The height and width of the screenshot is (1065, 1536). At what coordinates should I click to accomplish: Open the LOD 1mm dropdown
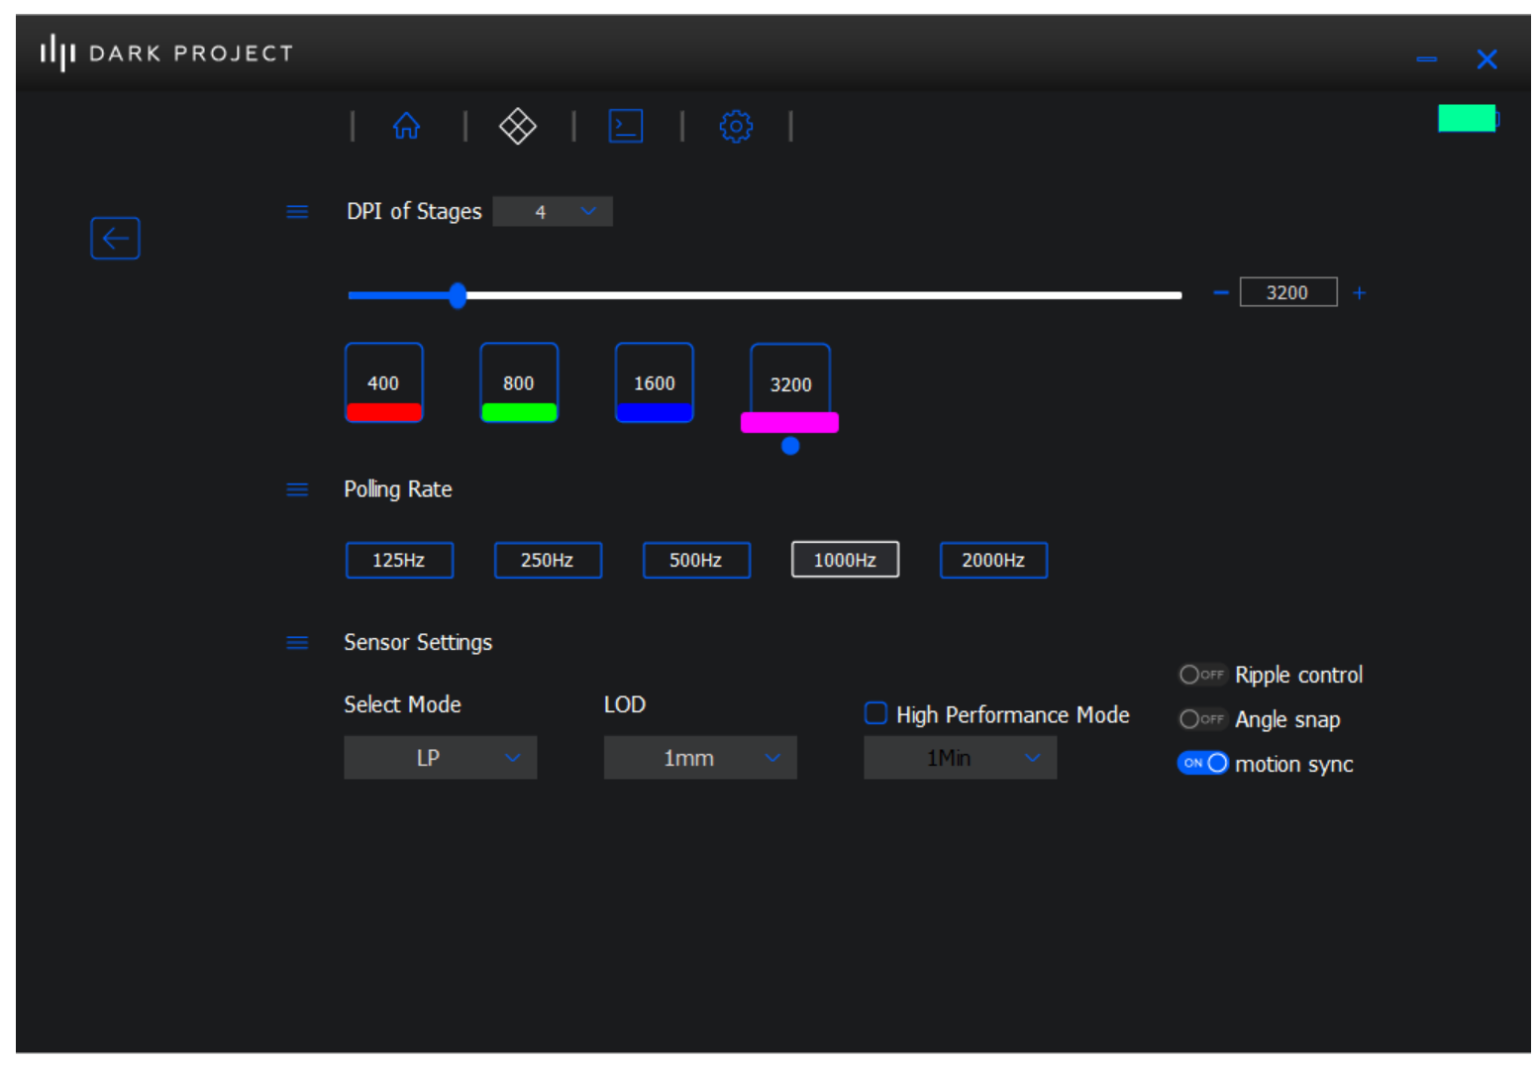[700, 758]
